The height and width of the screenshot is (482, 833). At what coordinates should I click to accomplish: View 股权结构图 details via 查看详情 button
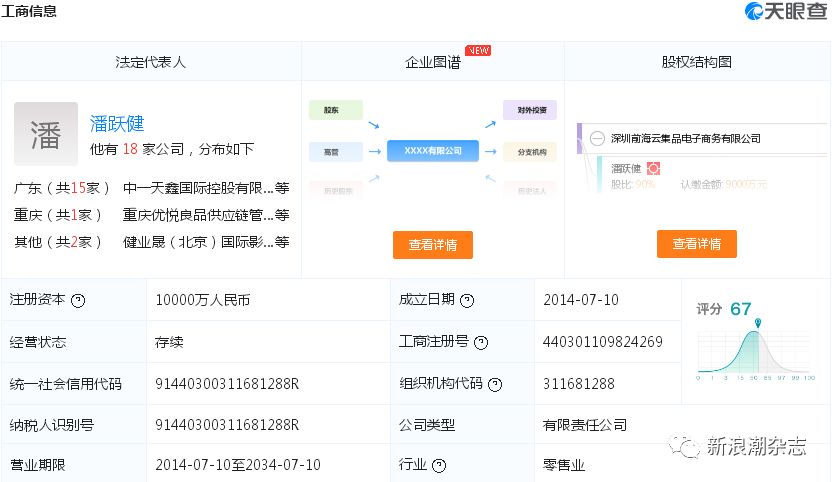tap(696, 244)
